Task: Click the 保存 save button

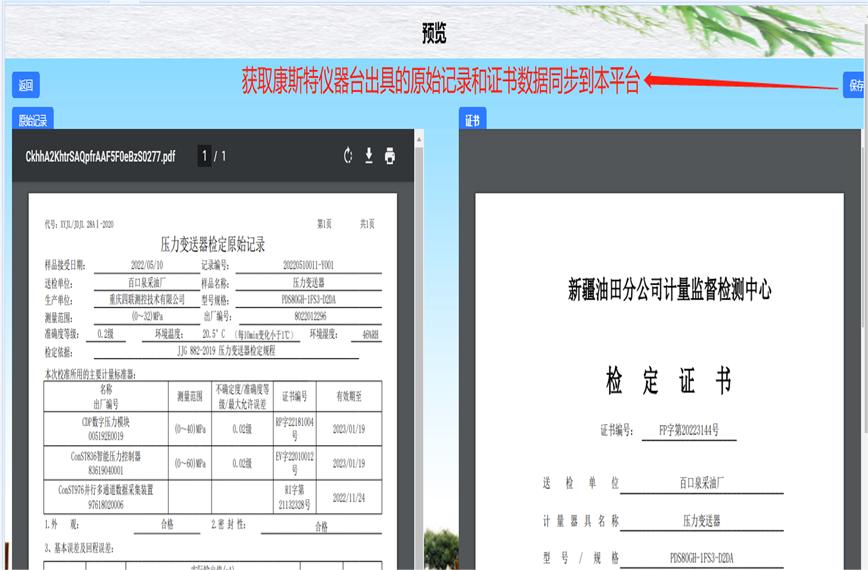Action: pyautogui.click(x=855, y=85)
